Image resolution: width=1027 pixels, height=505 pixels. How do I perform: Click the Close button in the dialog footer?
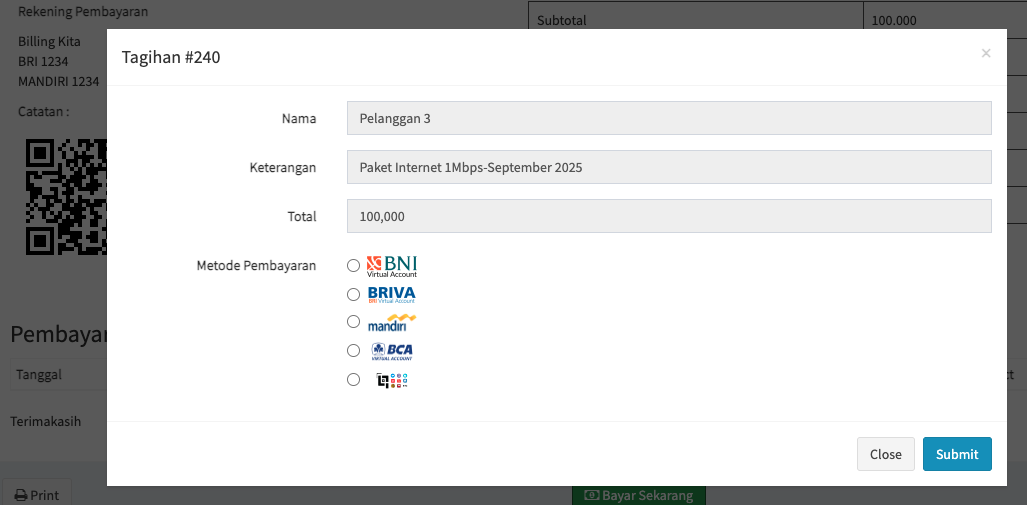(x=885, y=454)
